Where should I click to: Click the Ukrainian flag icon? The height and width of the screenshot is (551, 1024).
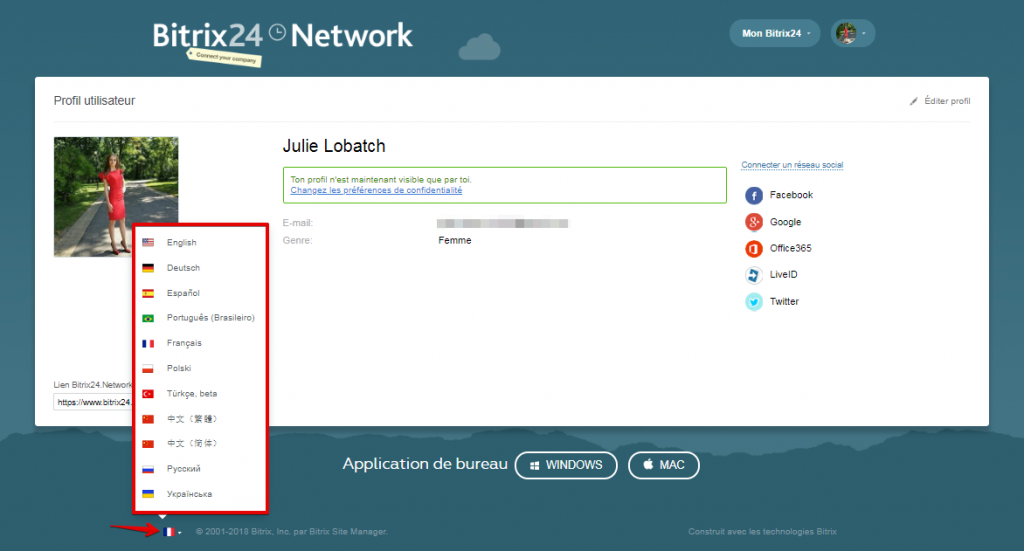pos(148,494)
